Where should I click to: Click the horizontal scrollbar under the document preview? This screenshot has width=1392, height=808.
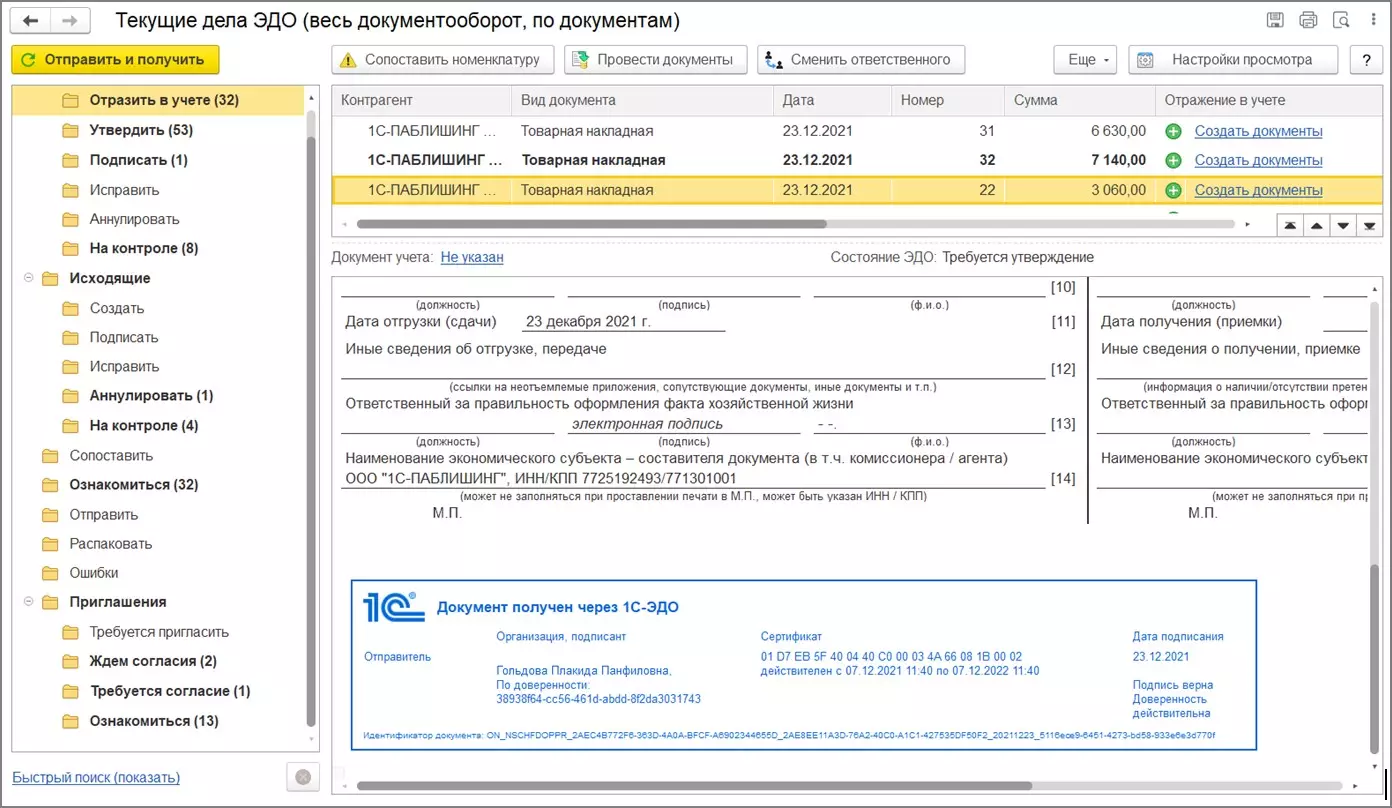(693, 786)
